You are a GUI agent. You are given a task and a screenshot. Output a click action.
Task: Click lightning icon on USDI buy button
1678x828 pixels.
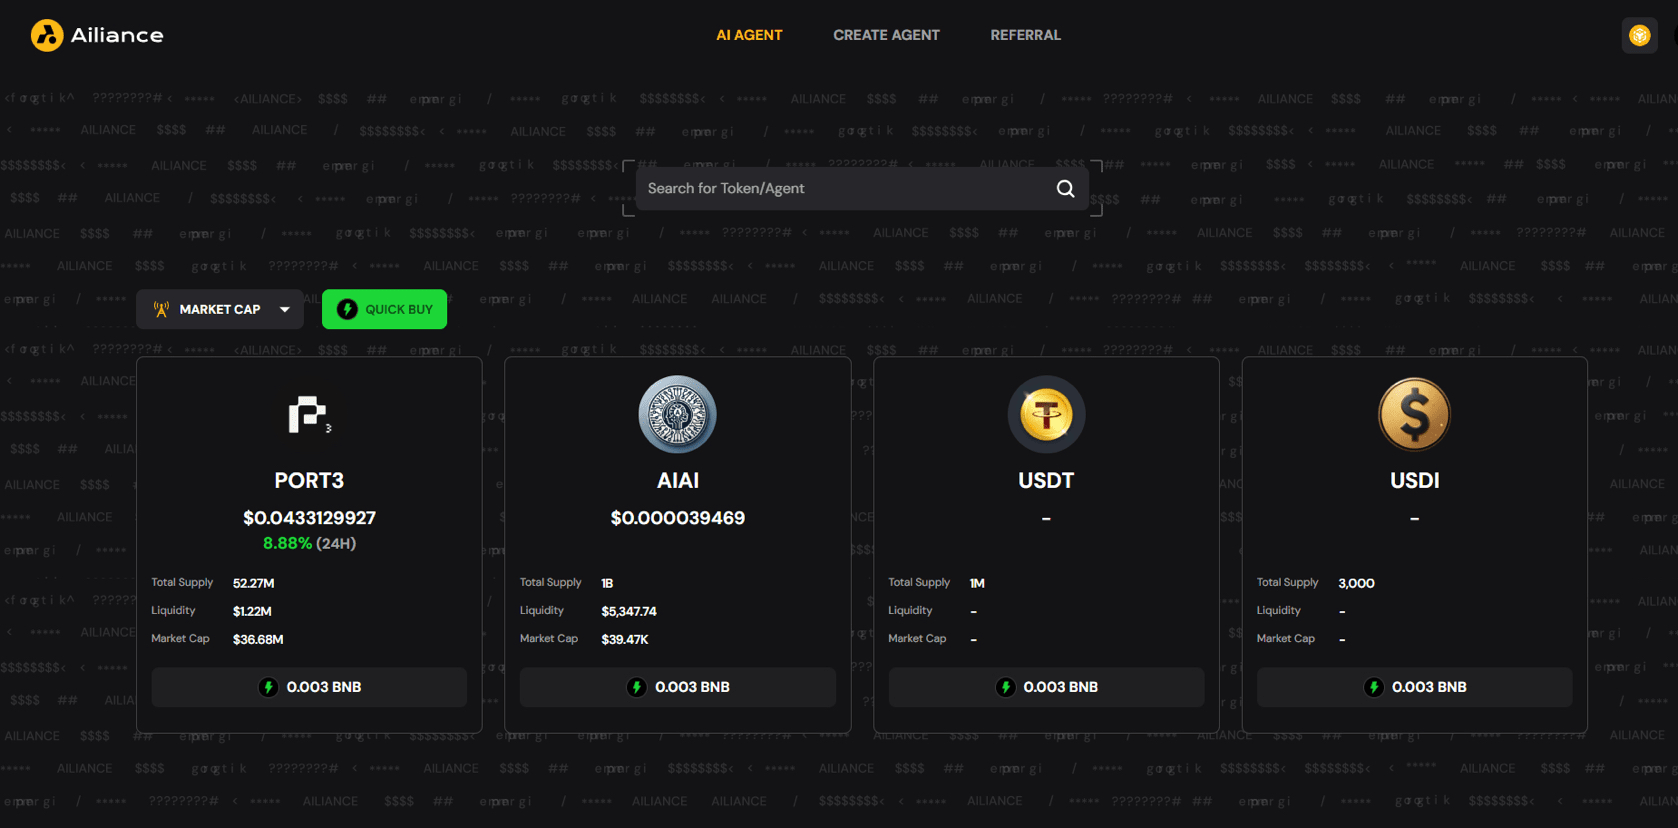[1373, 687]
